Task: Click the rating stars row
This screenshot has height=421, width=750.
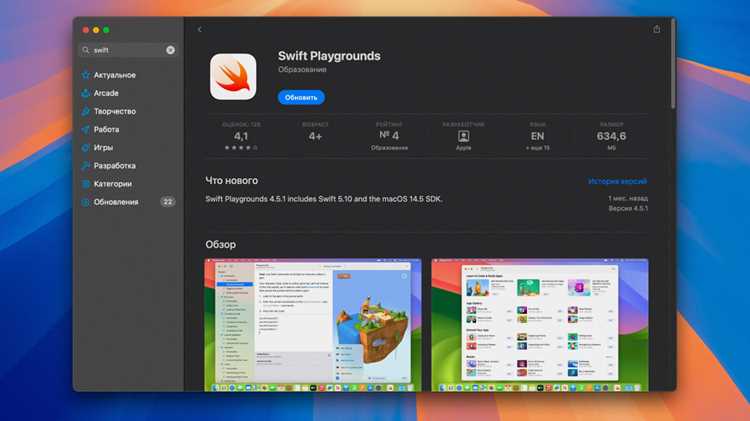Action: [x=241, y=148]
